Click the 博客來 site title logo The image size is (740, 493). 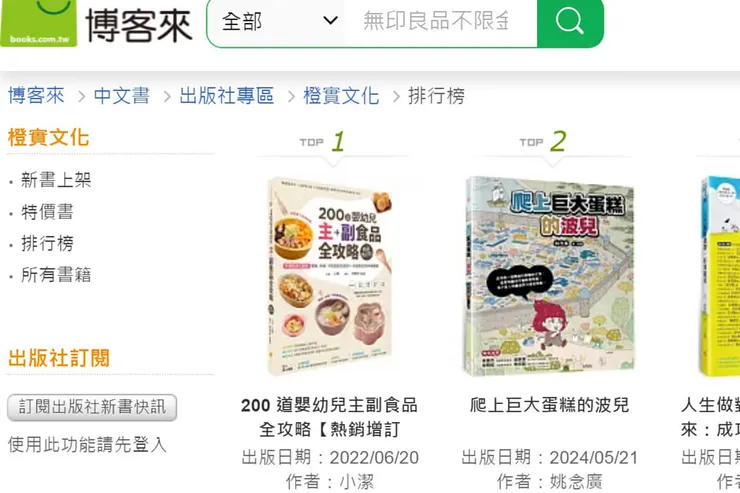139,25
